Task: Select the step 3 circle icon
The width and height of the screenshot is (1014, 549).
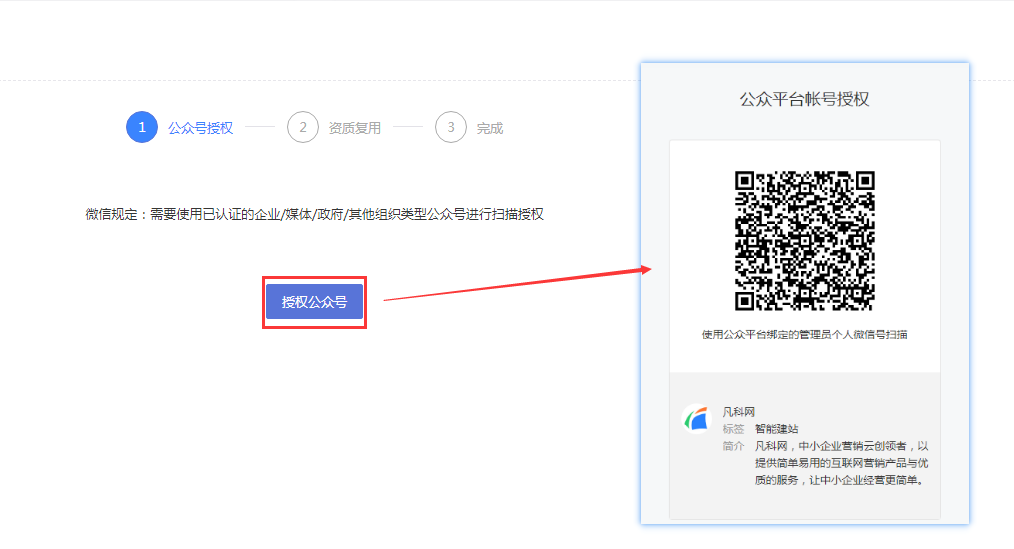Action: [451, 127]
